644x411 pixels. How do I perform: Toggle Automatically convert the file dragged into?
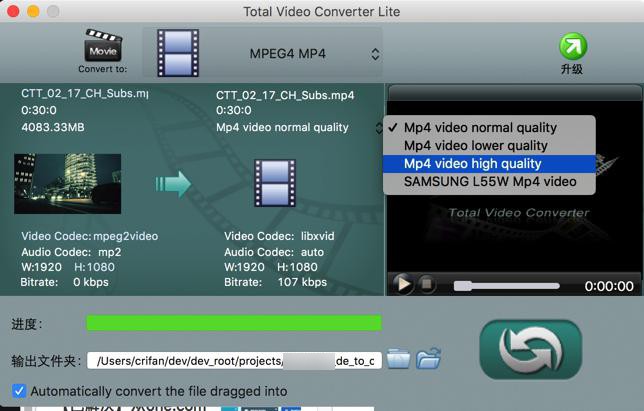click(x=19, y=391)
